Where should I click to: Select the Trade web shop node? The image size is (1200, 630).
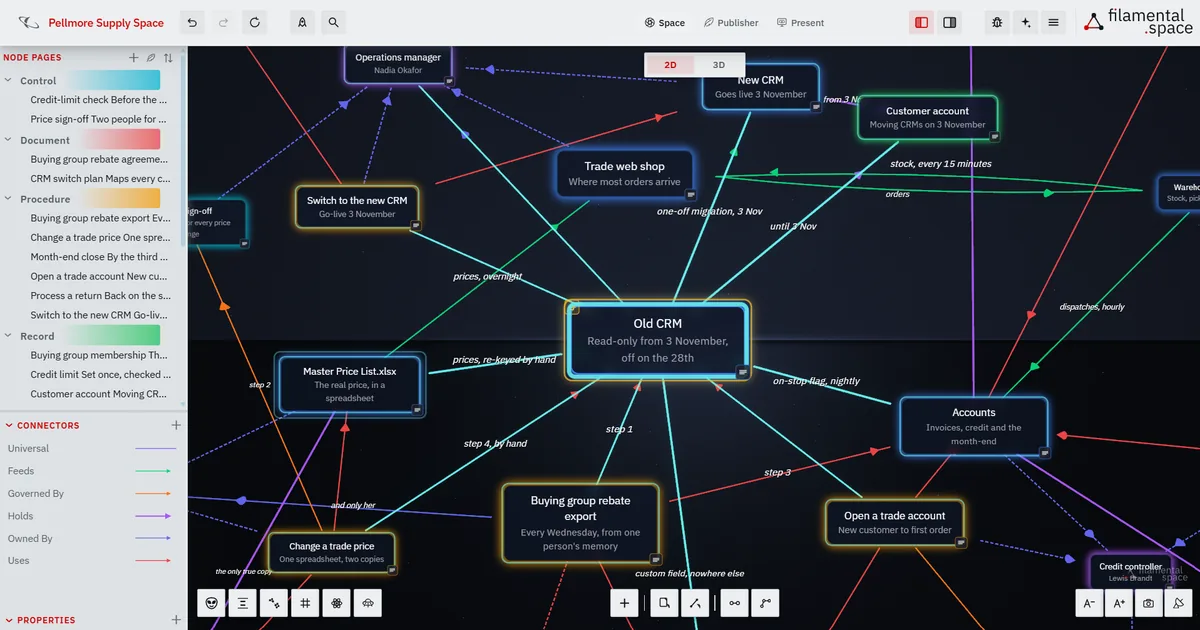pyautogui.click(x=625, y=174)
